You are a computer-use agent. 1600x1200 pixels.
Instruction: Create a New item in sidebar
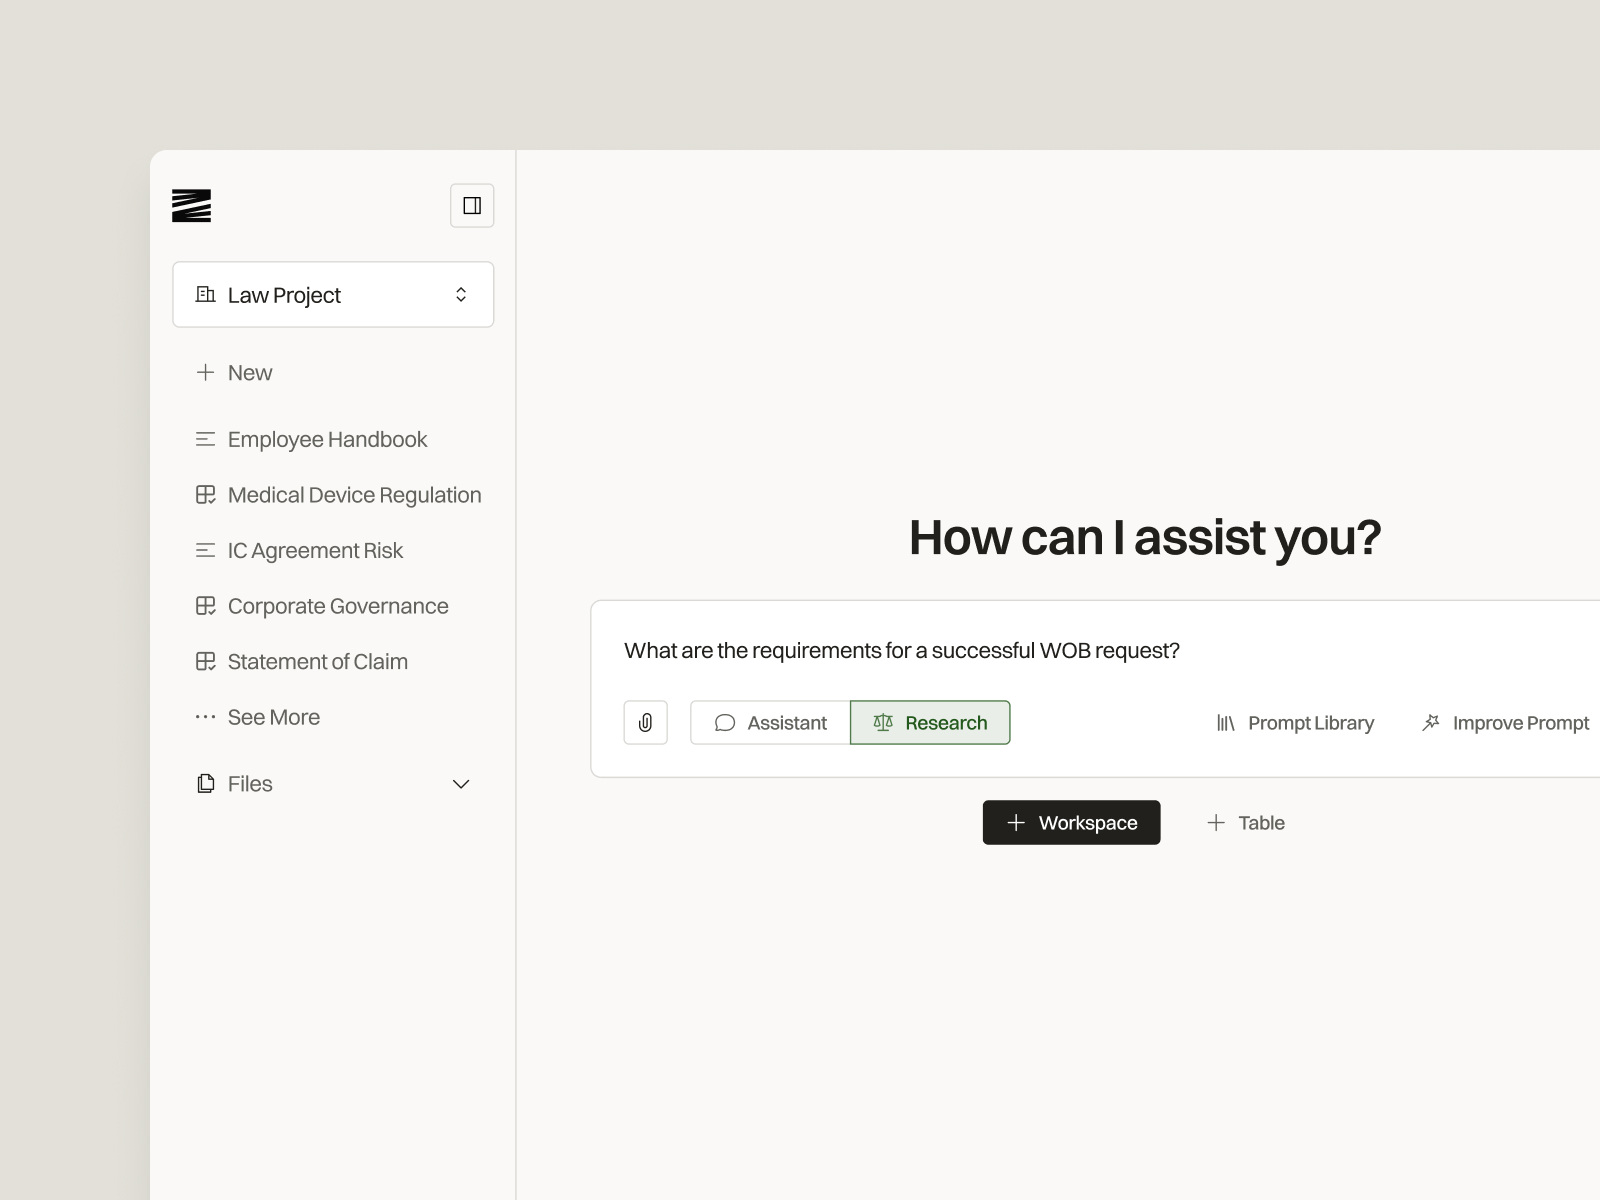click(234, 372)
